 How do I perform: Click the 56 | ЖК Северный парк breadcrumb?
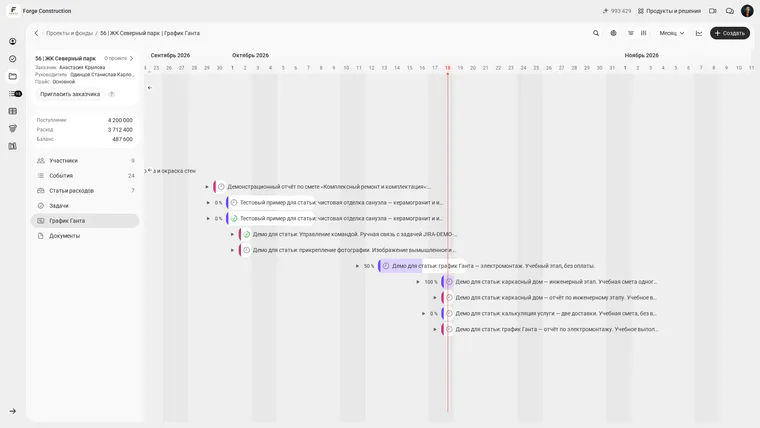tap(130, 33)
